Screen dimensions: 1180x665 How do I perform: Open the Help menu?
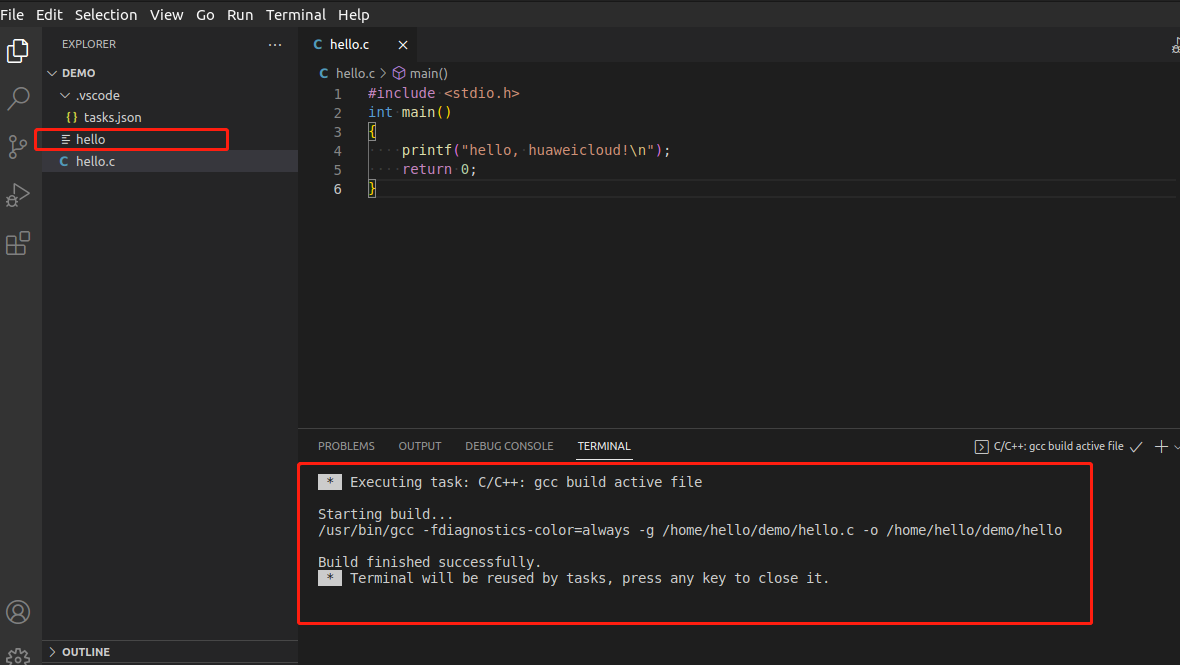click(x=354, y=14)
